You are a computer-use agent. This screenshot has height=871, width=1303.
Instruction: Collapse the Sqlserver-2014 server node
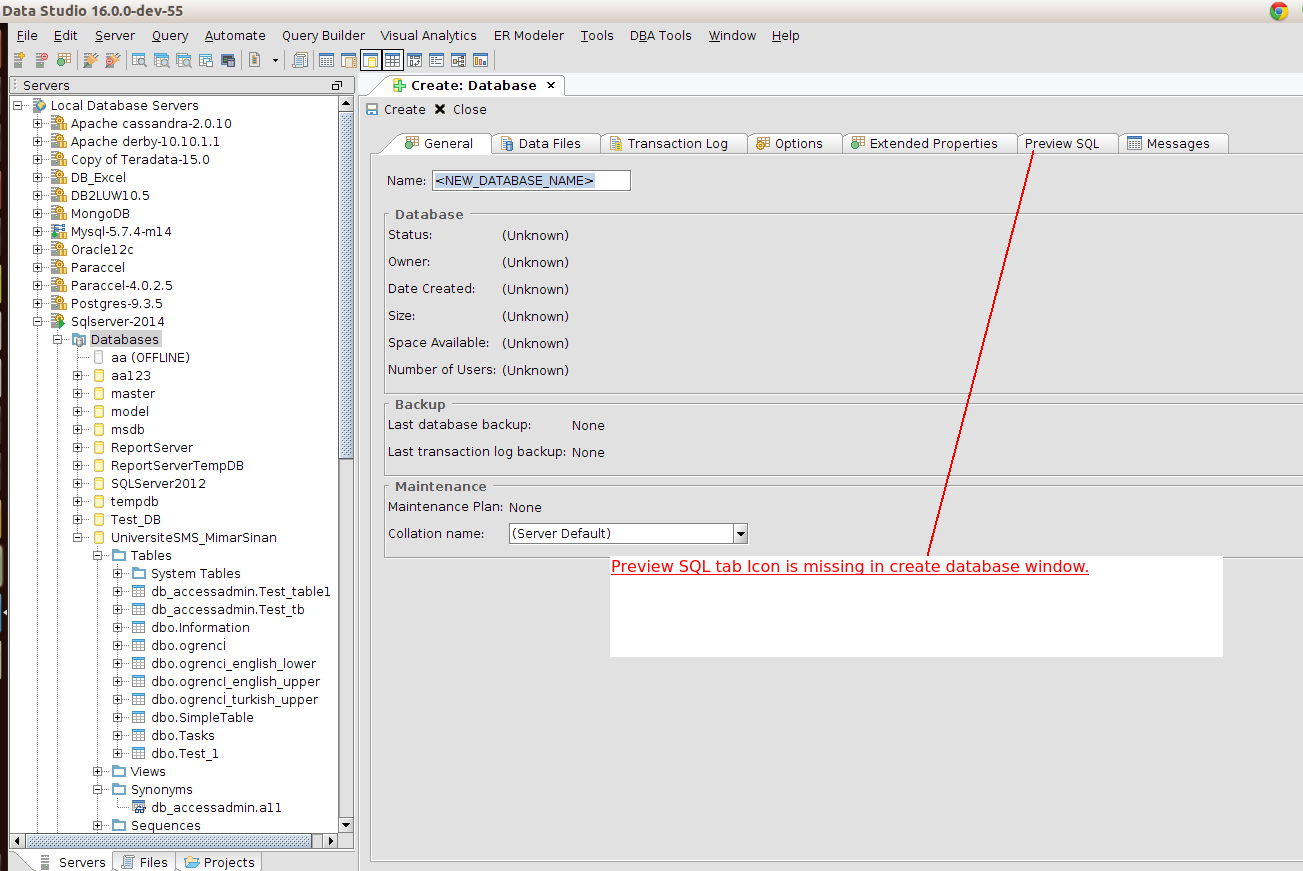point(38,321)
